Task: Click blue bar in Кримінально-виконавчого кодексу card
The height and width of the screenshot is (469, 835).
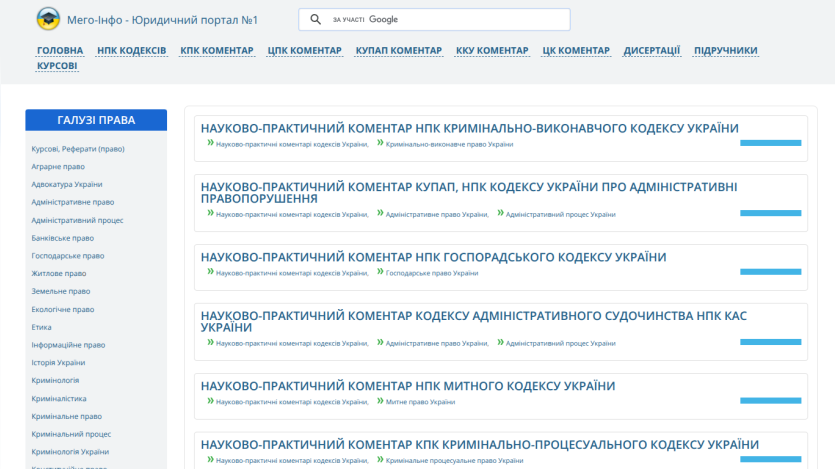Action: point(770,143)
